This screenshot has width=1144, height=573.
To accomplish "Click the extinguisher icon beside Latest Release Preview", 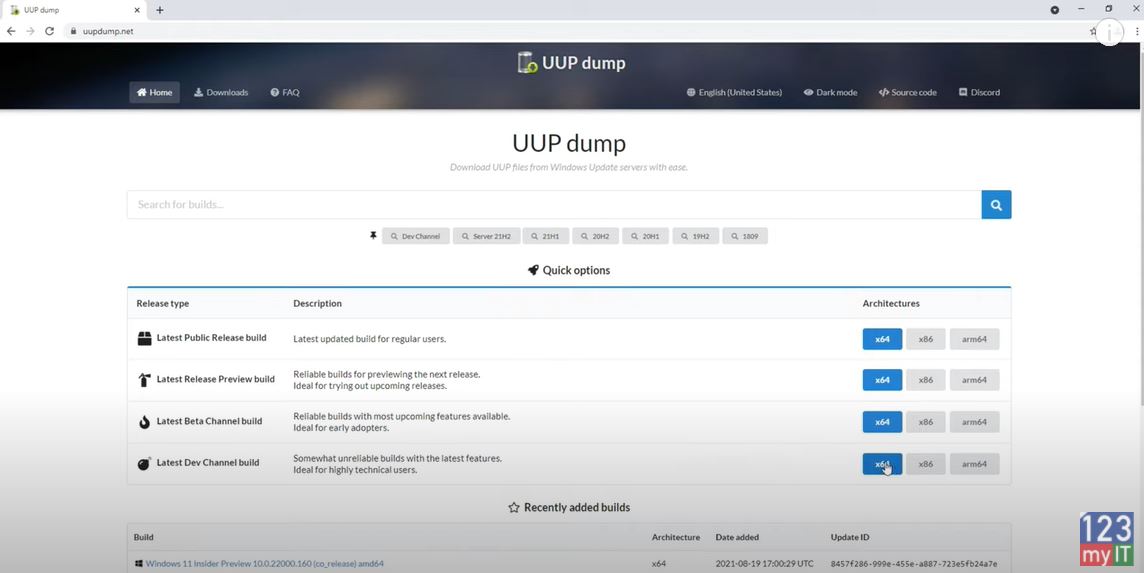I will point(144,380).
